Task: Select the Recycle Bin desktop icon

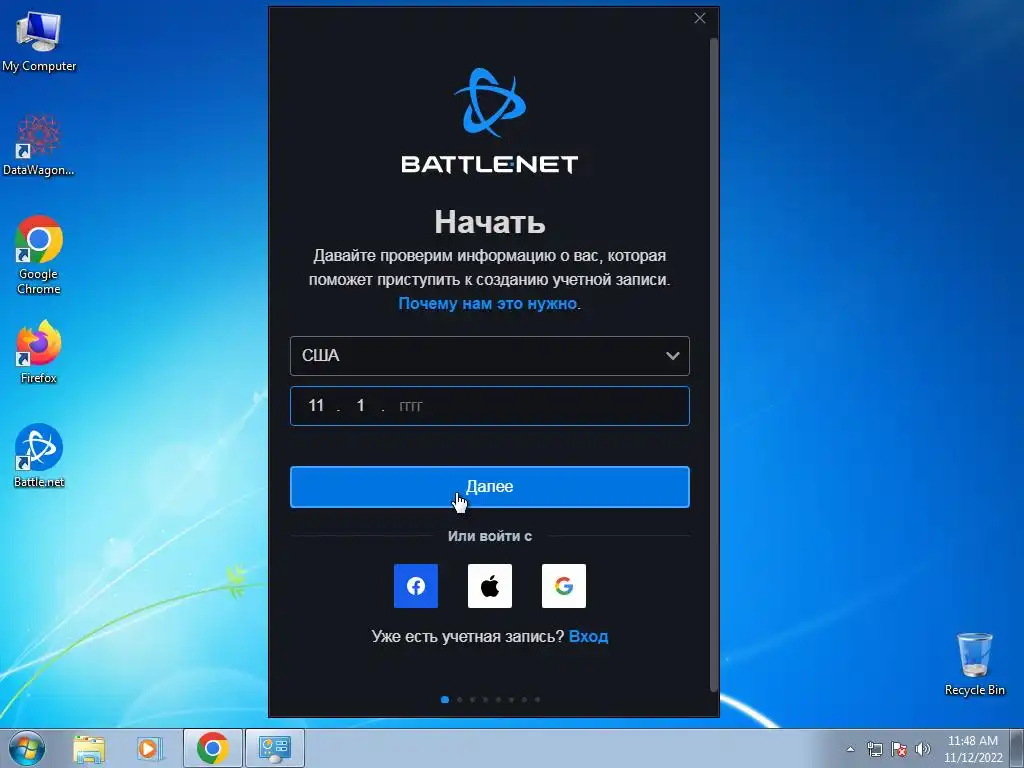Action: coord(974,664)
